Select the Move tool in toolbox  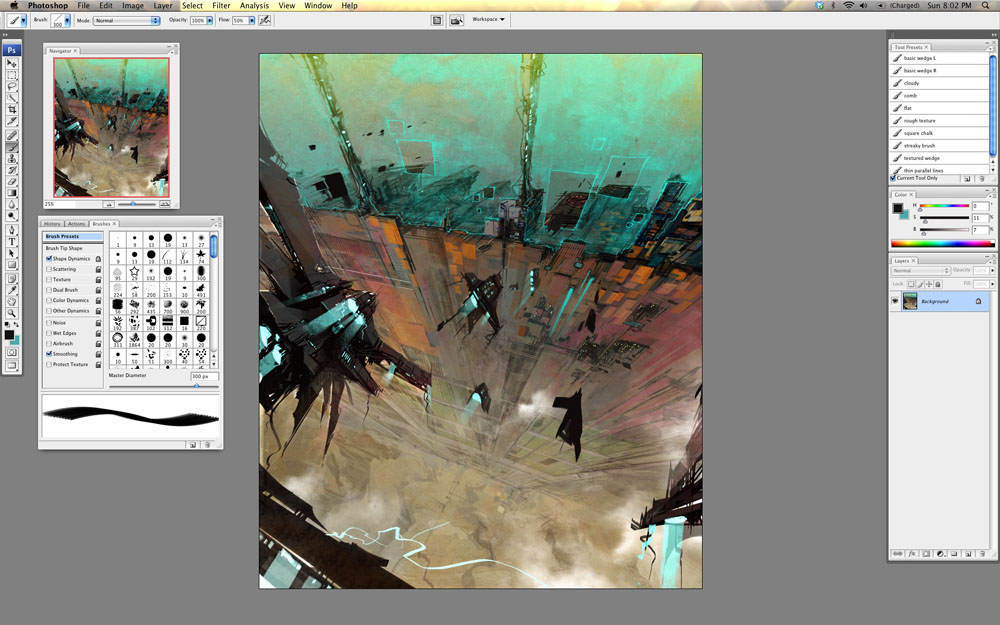tap(11, 63)
